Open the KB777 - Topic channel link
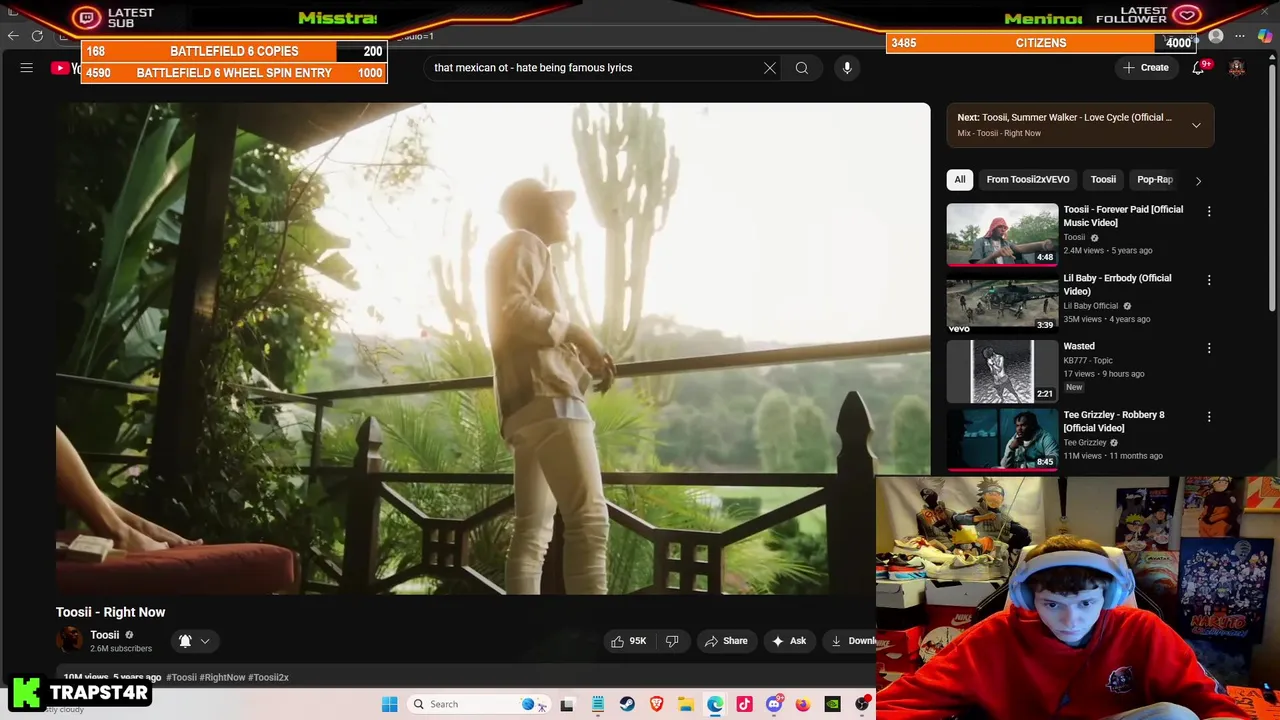The width and height of the screenshot is (1280, 720). (1088, 360)
